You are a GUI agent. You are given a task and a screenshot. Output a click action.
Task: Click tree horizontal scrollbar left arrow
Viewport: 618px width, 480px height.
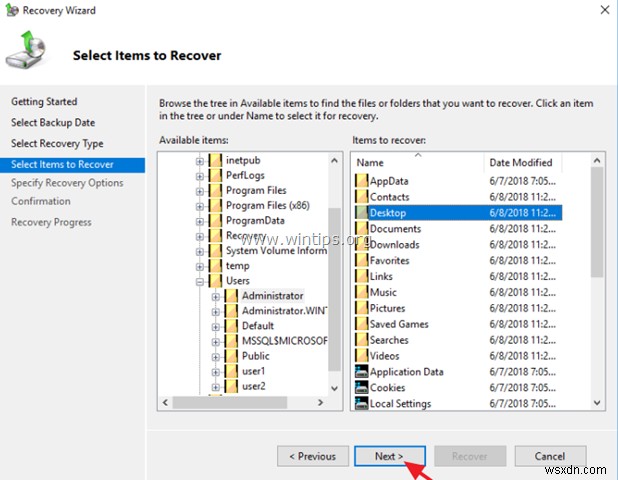166,402
